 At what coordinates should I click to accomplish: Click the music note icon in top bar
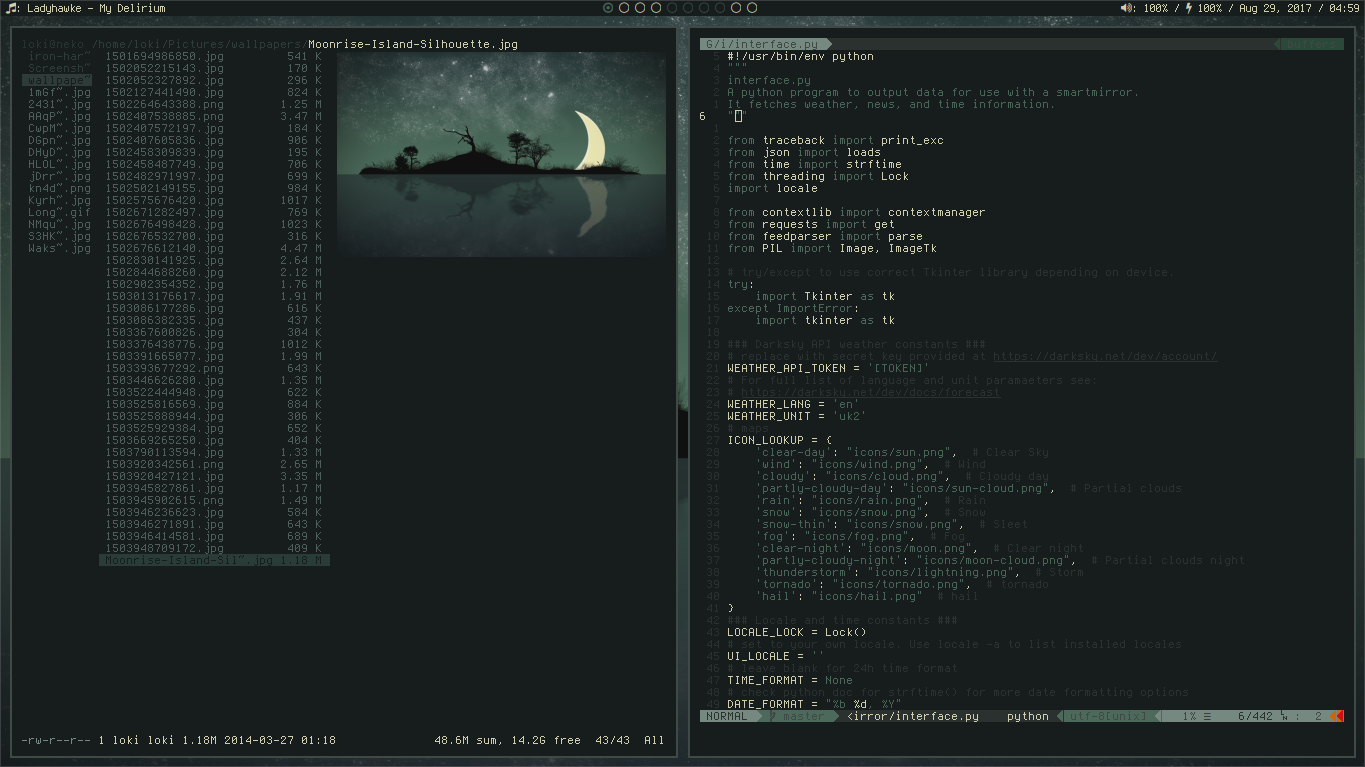click(11, 8)
